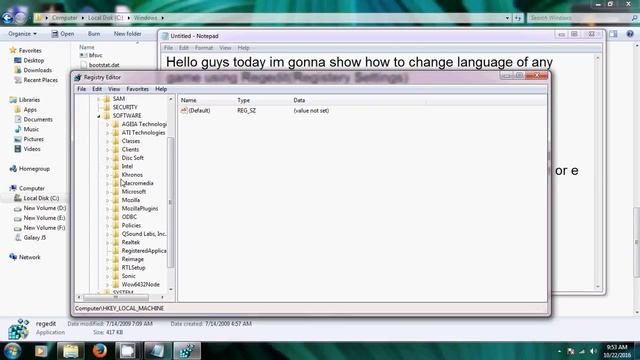
Task: Select Galaxy J5 device in Explorer sidebar
Action: pyautogui.click(x=35, y=238)
